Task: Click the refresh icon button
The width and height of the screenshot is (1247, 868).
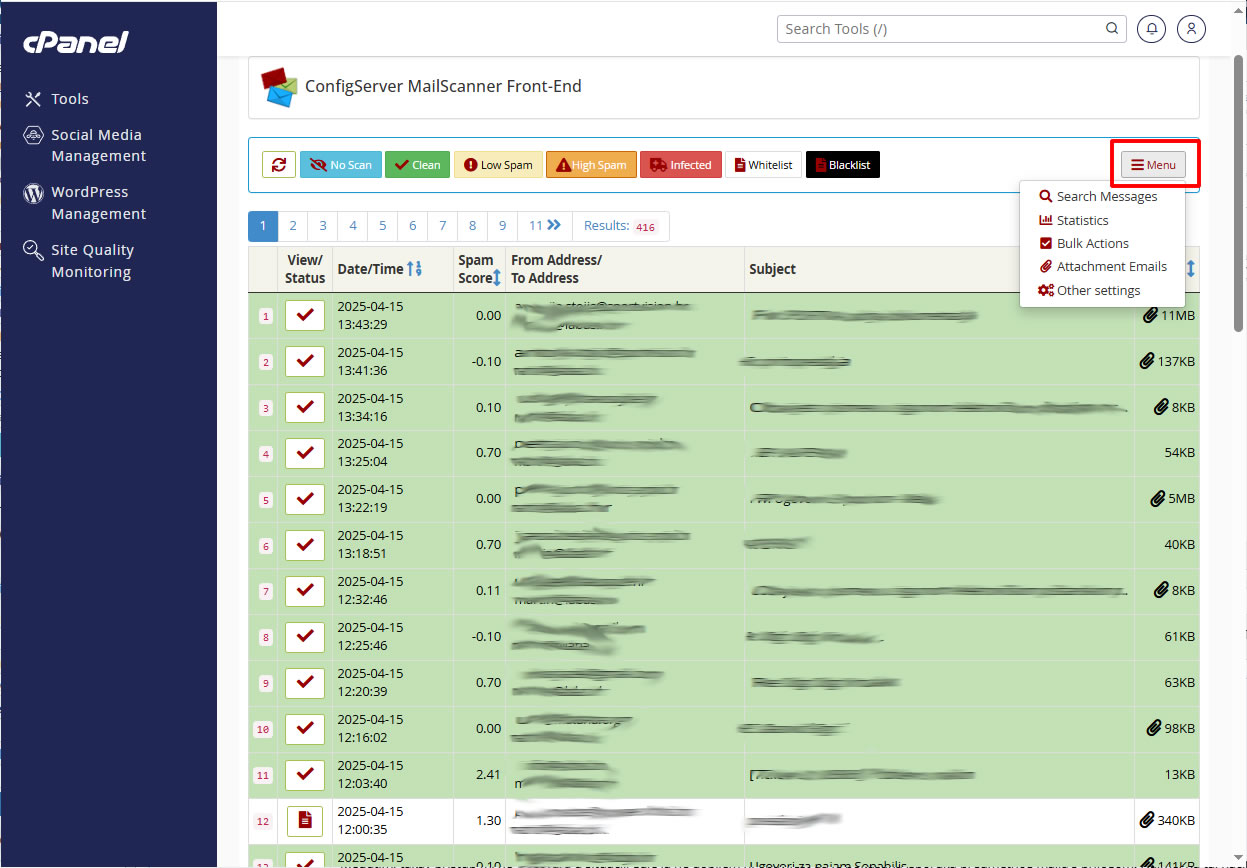Action: pyautogui.click(x=279, y=165)
